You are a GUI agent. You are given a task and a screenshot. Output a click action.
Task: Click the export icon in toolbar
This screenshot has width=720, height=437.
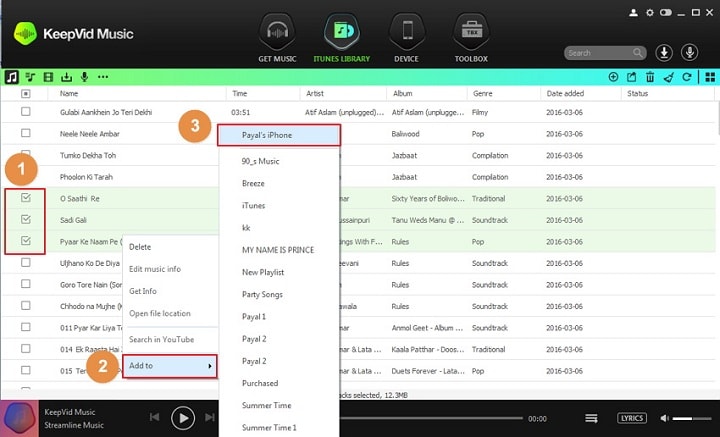(x=631, y=77)
